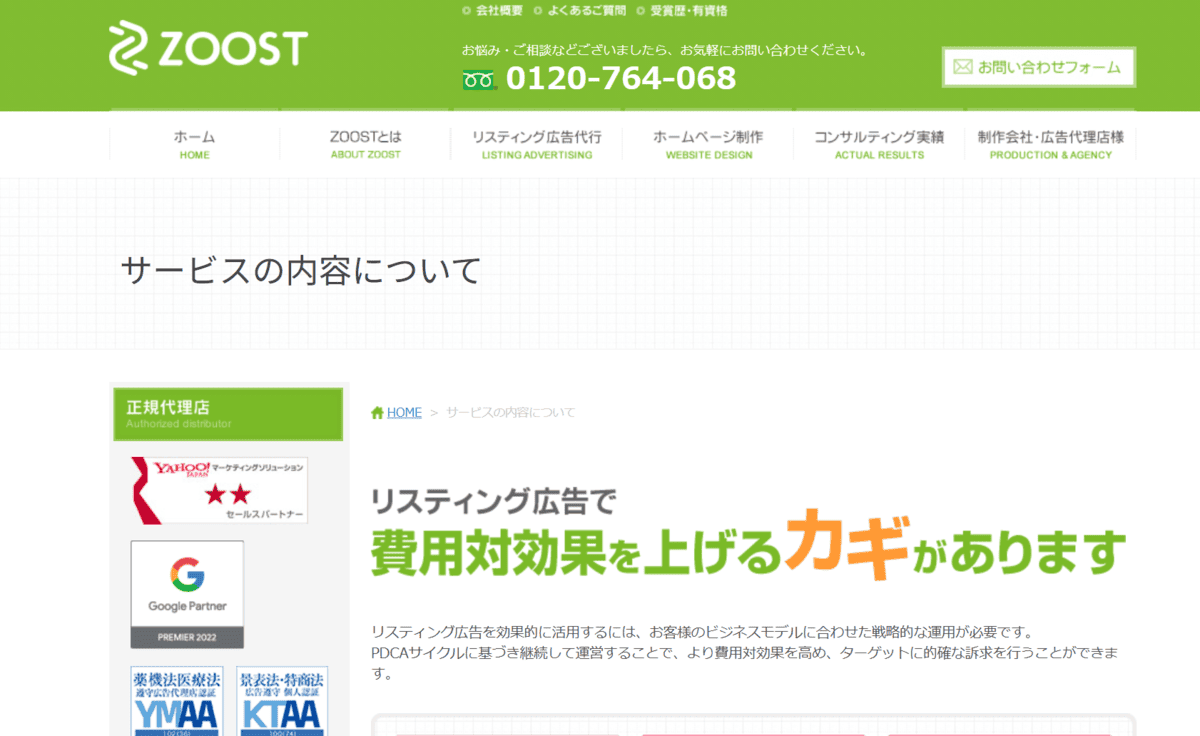Click the KTAA certification badge
The height and width of the screenshot is (736, 1200).
pos(282,700)
